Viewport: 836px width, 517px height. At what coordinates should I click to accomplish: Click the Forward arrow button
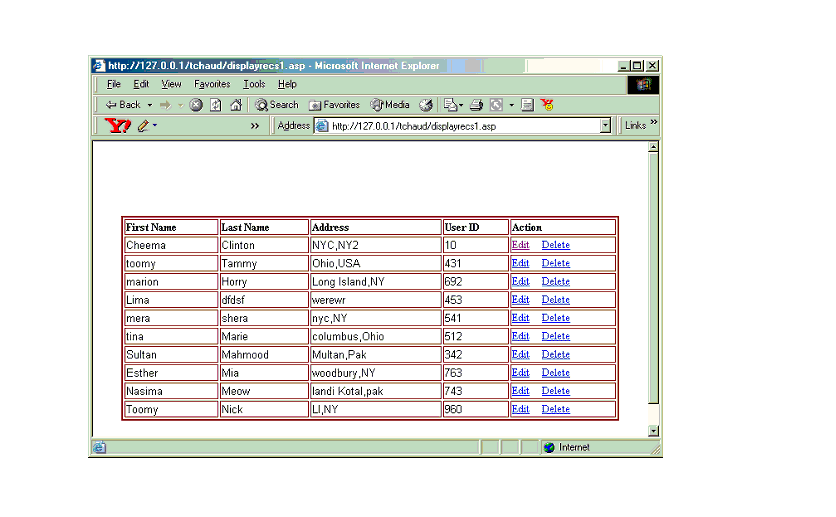165,105
